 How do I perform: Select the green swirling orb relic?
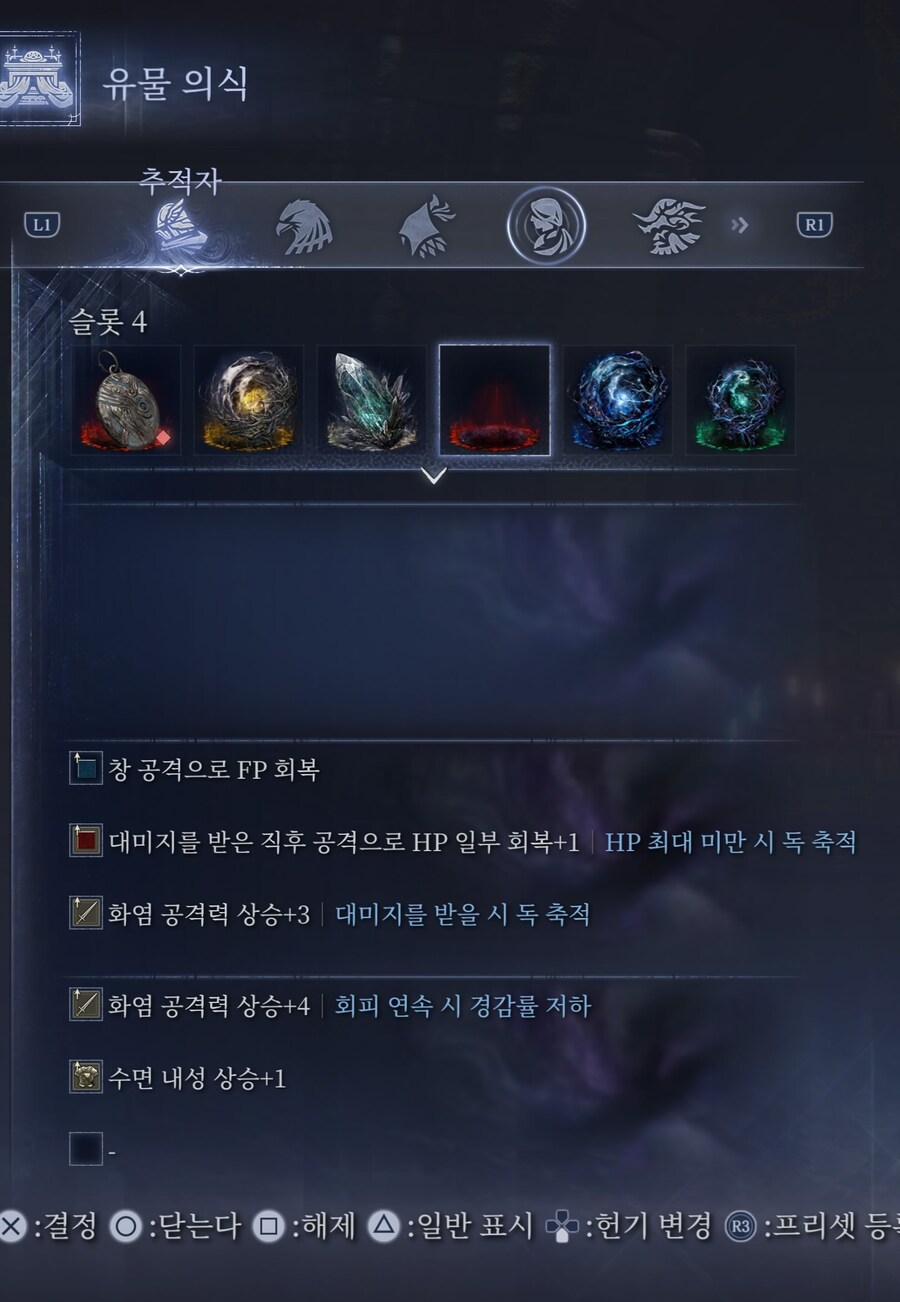741,400
